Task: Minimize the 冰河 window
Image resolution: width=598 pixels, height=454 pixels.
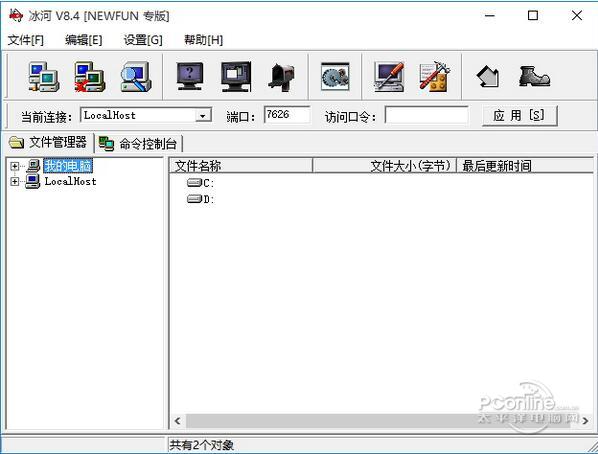Action: [x=490, y=16]
